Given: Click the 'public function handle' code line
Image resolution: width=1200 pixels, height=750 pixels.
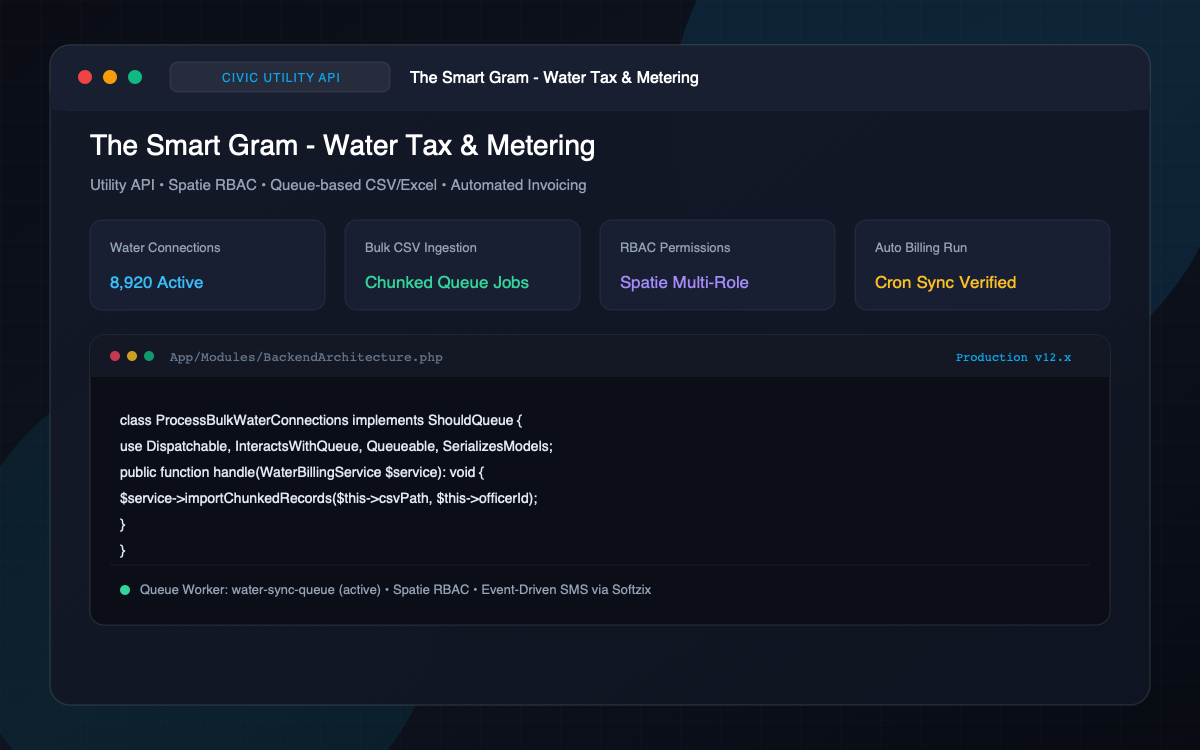Looking at the screenshot, I should (302, 472).
